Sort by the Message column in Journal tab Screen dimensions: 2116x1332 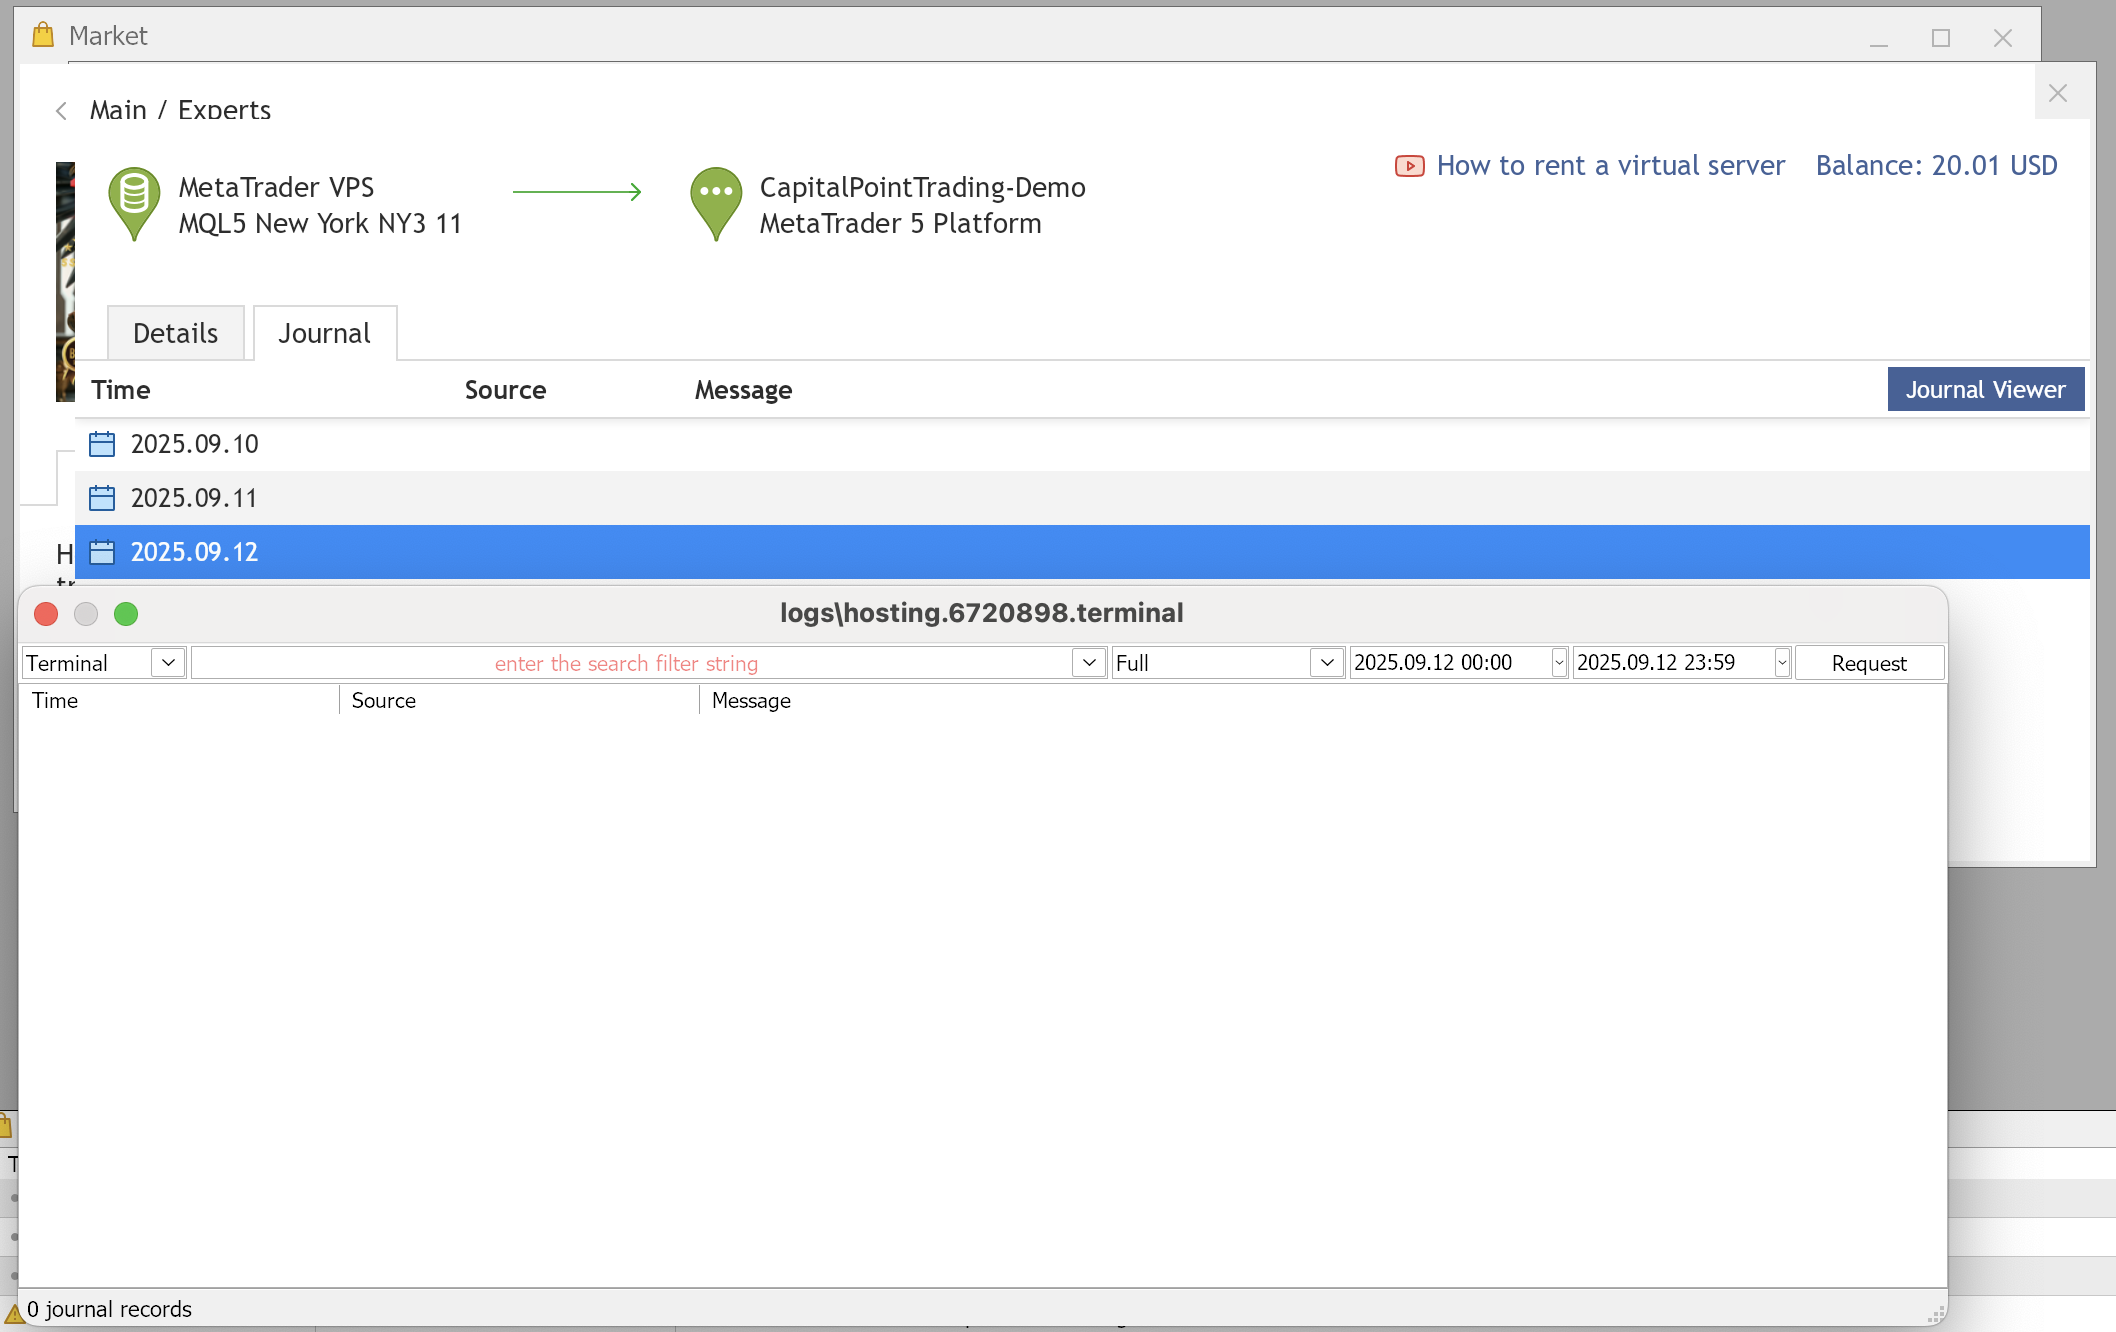pyautogui.click(x=743, y=390)
